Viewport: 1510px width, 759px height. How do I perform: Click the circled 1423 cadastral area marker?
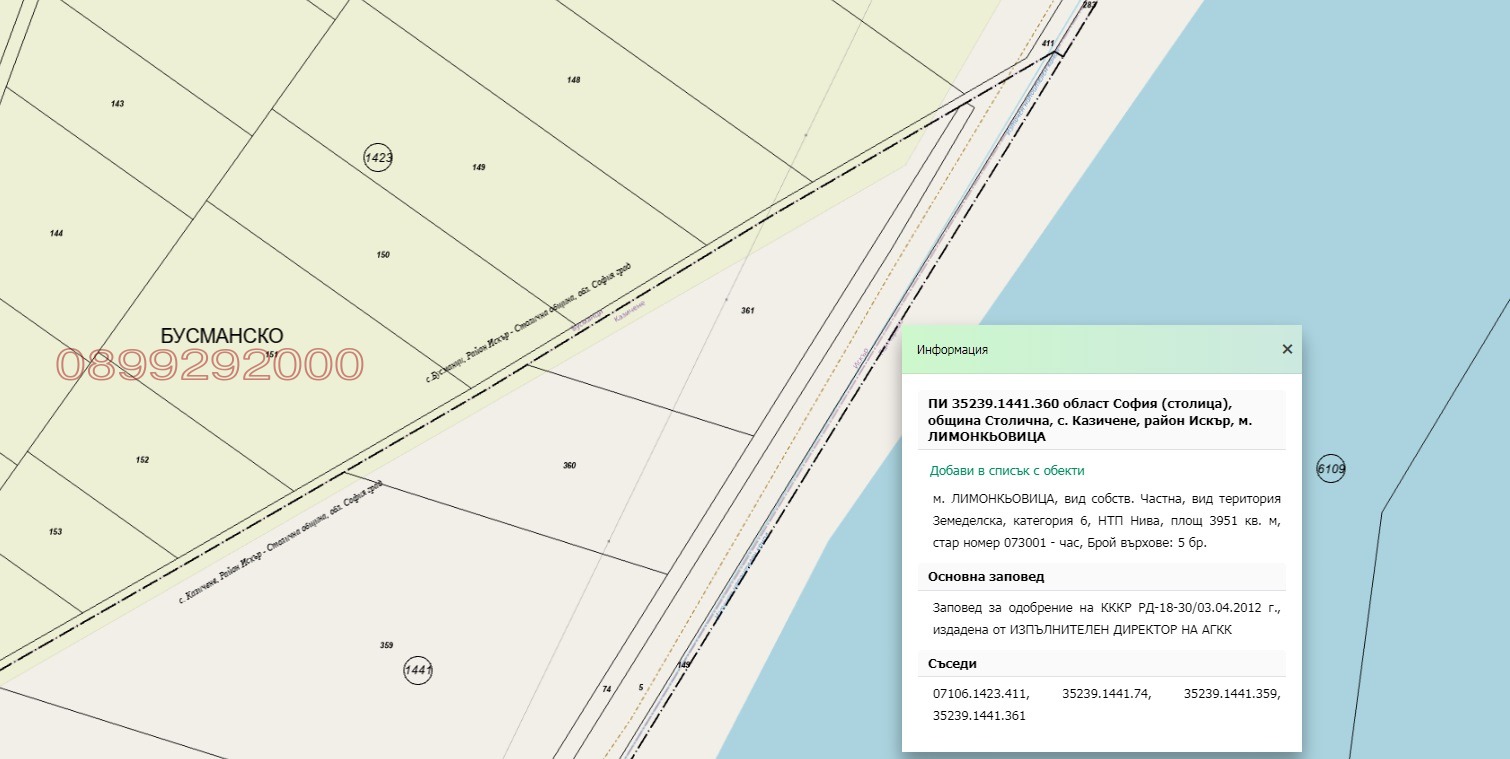point(378,157)
